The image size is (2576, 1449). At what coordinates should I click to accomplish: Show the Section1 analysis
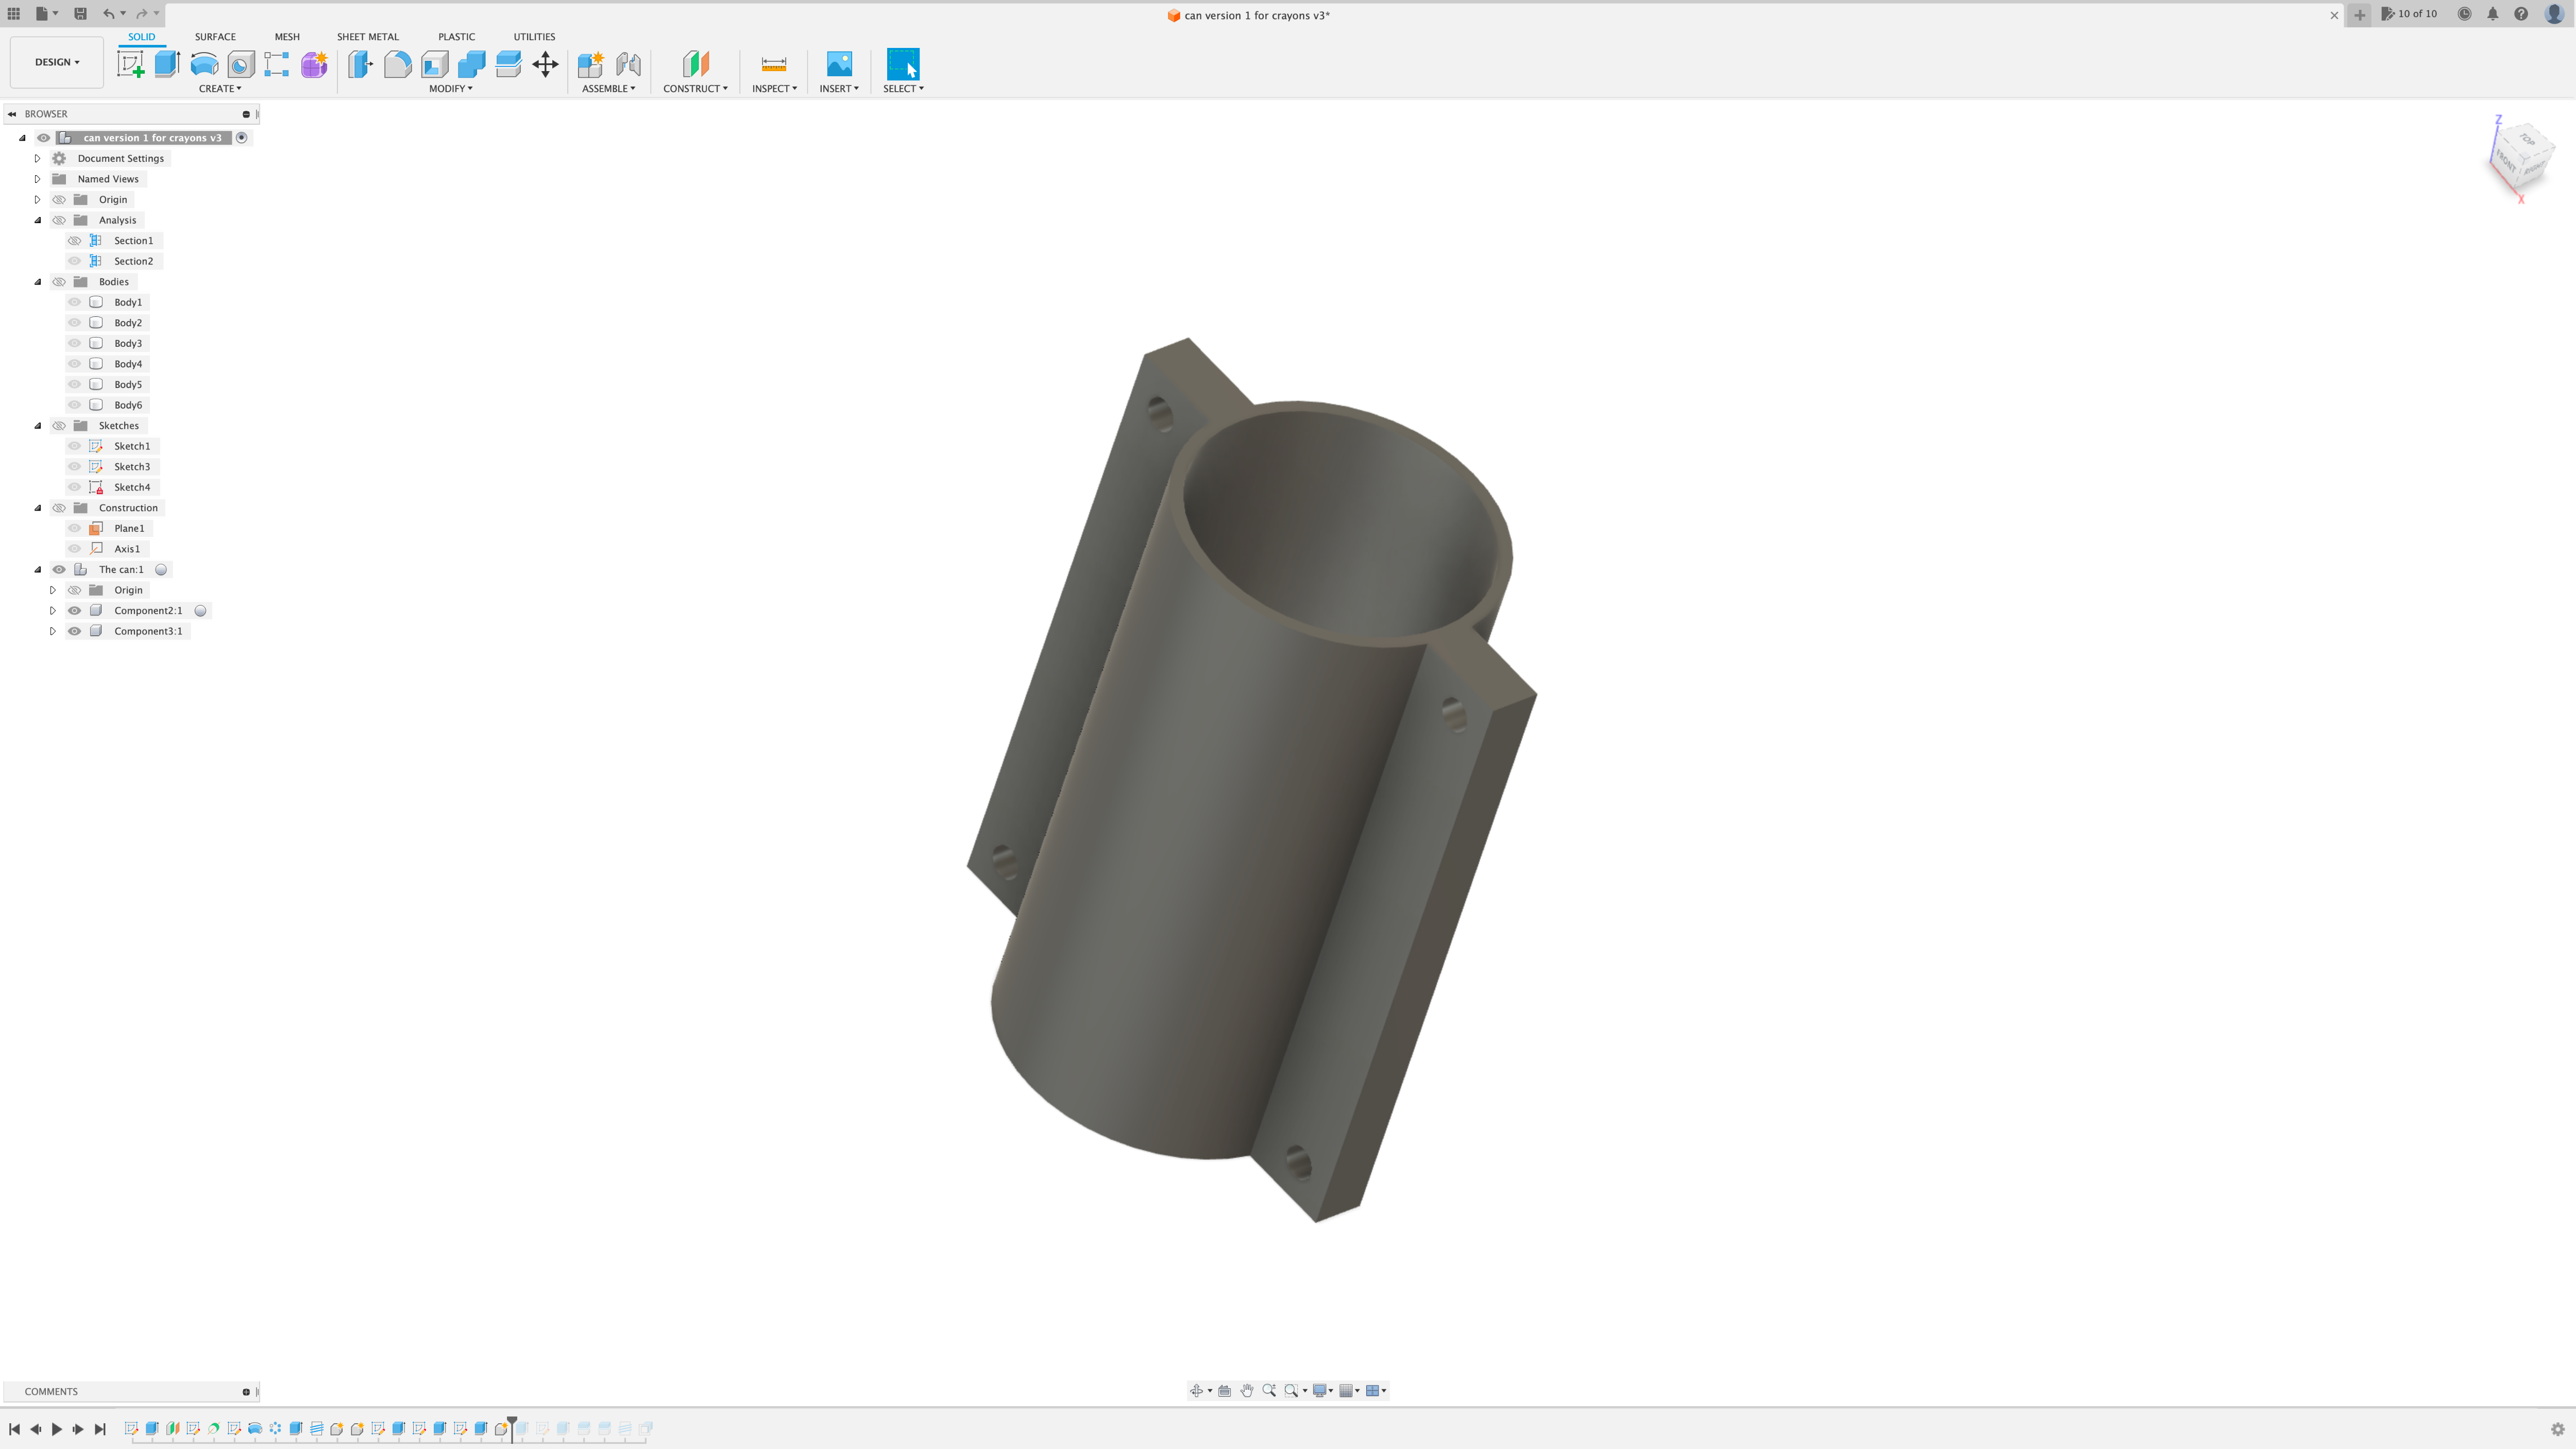74,240
